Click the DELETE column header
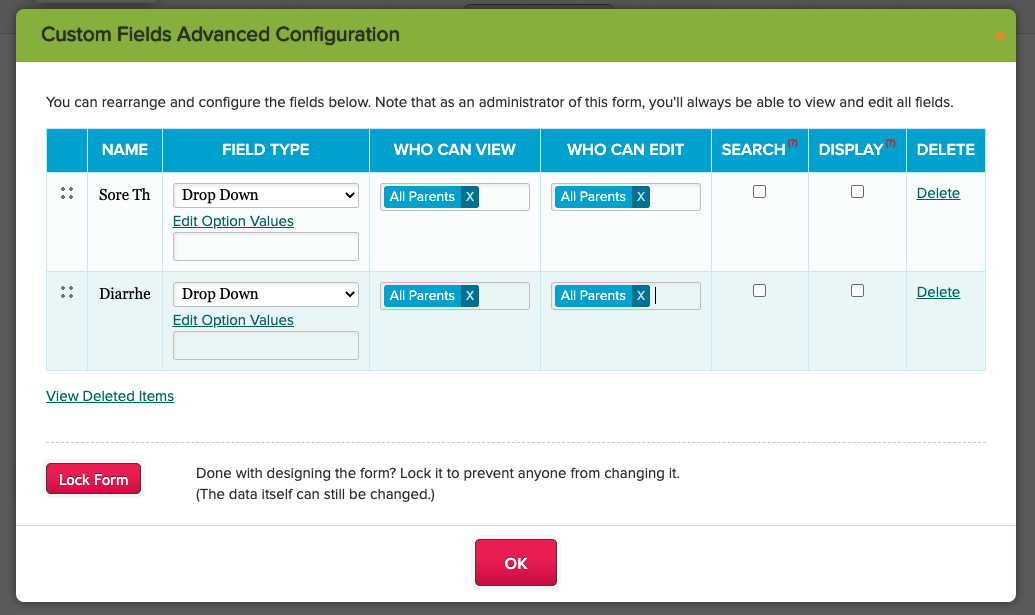1035x615 pixels. coord(946,150)
